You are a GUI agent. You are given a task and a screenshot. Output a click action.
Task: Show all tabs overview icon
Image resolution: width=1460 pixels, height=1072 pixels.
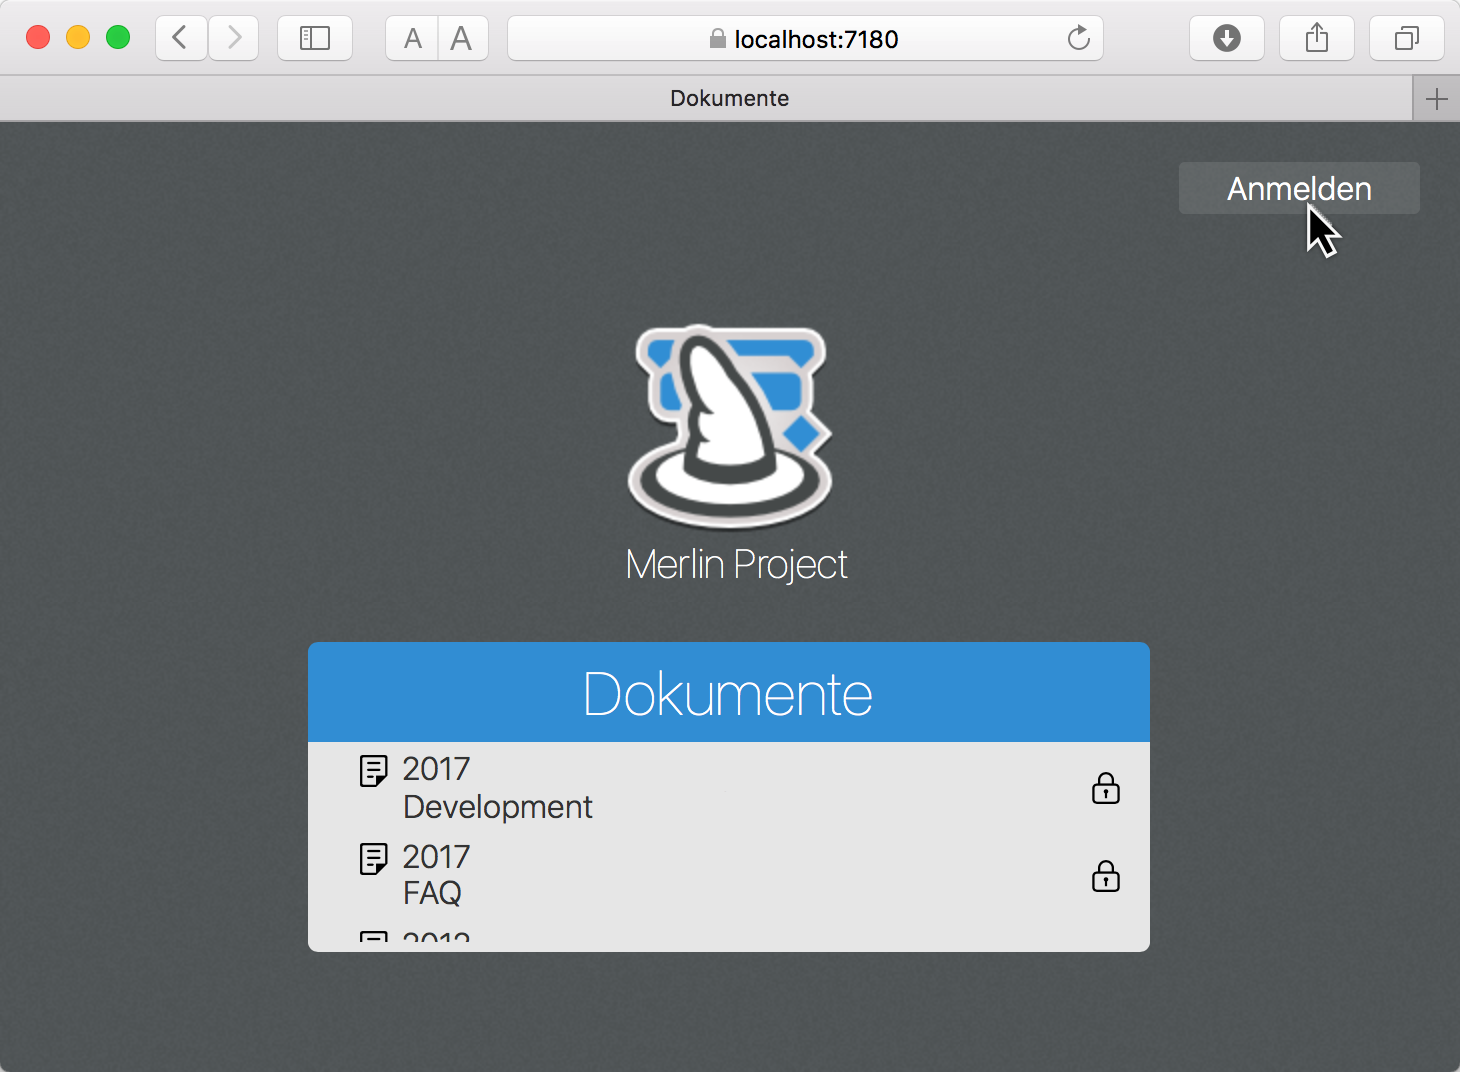pyautogui.click(x=1407, y=38)
